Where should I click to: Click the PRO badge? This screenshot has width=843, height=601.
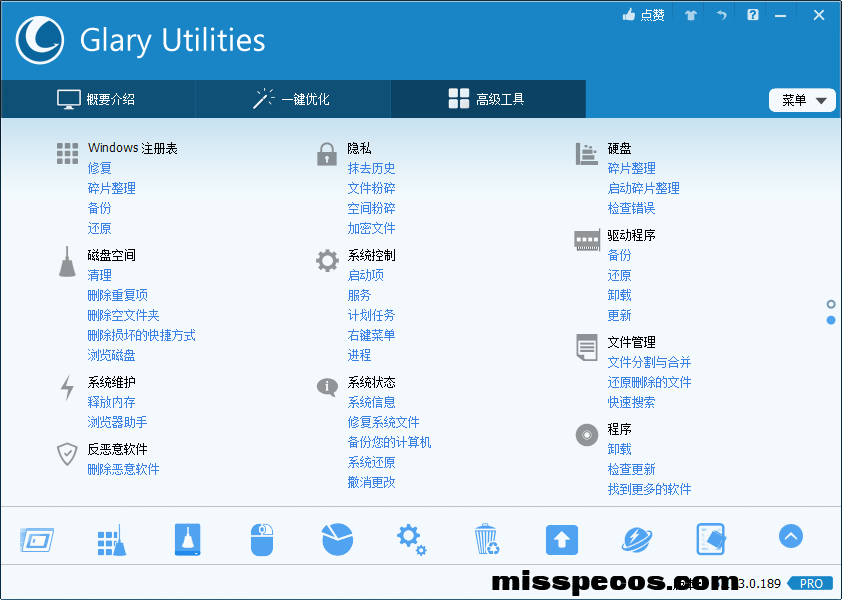811,583
